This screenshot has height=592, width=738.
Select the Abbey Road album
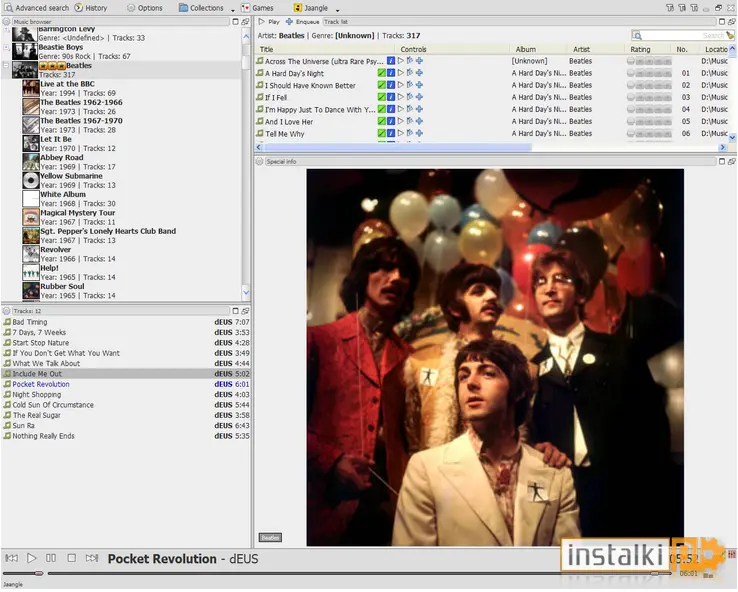tap(62, 158)
